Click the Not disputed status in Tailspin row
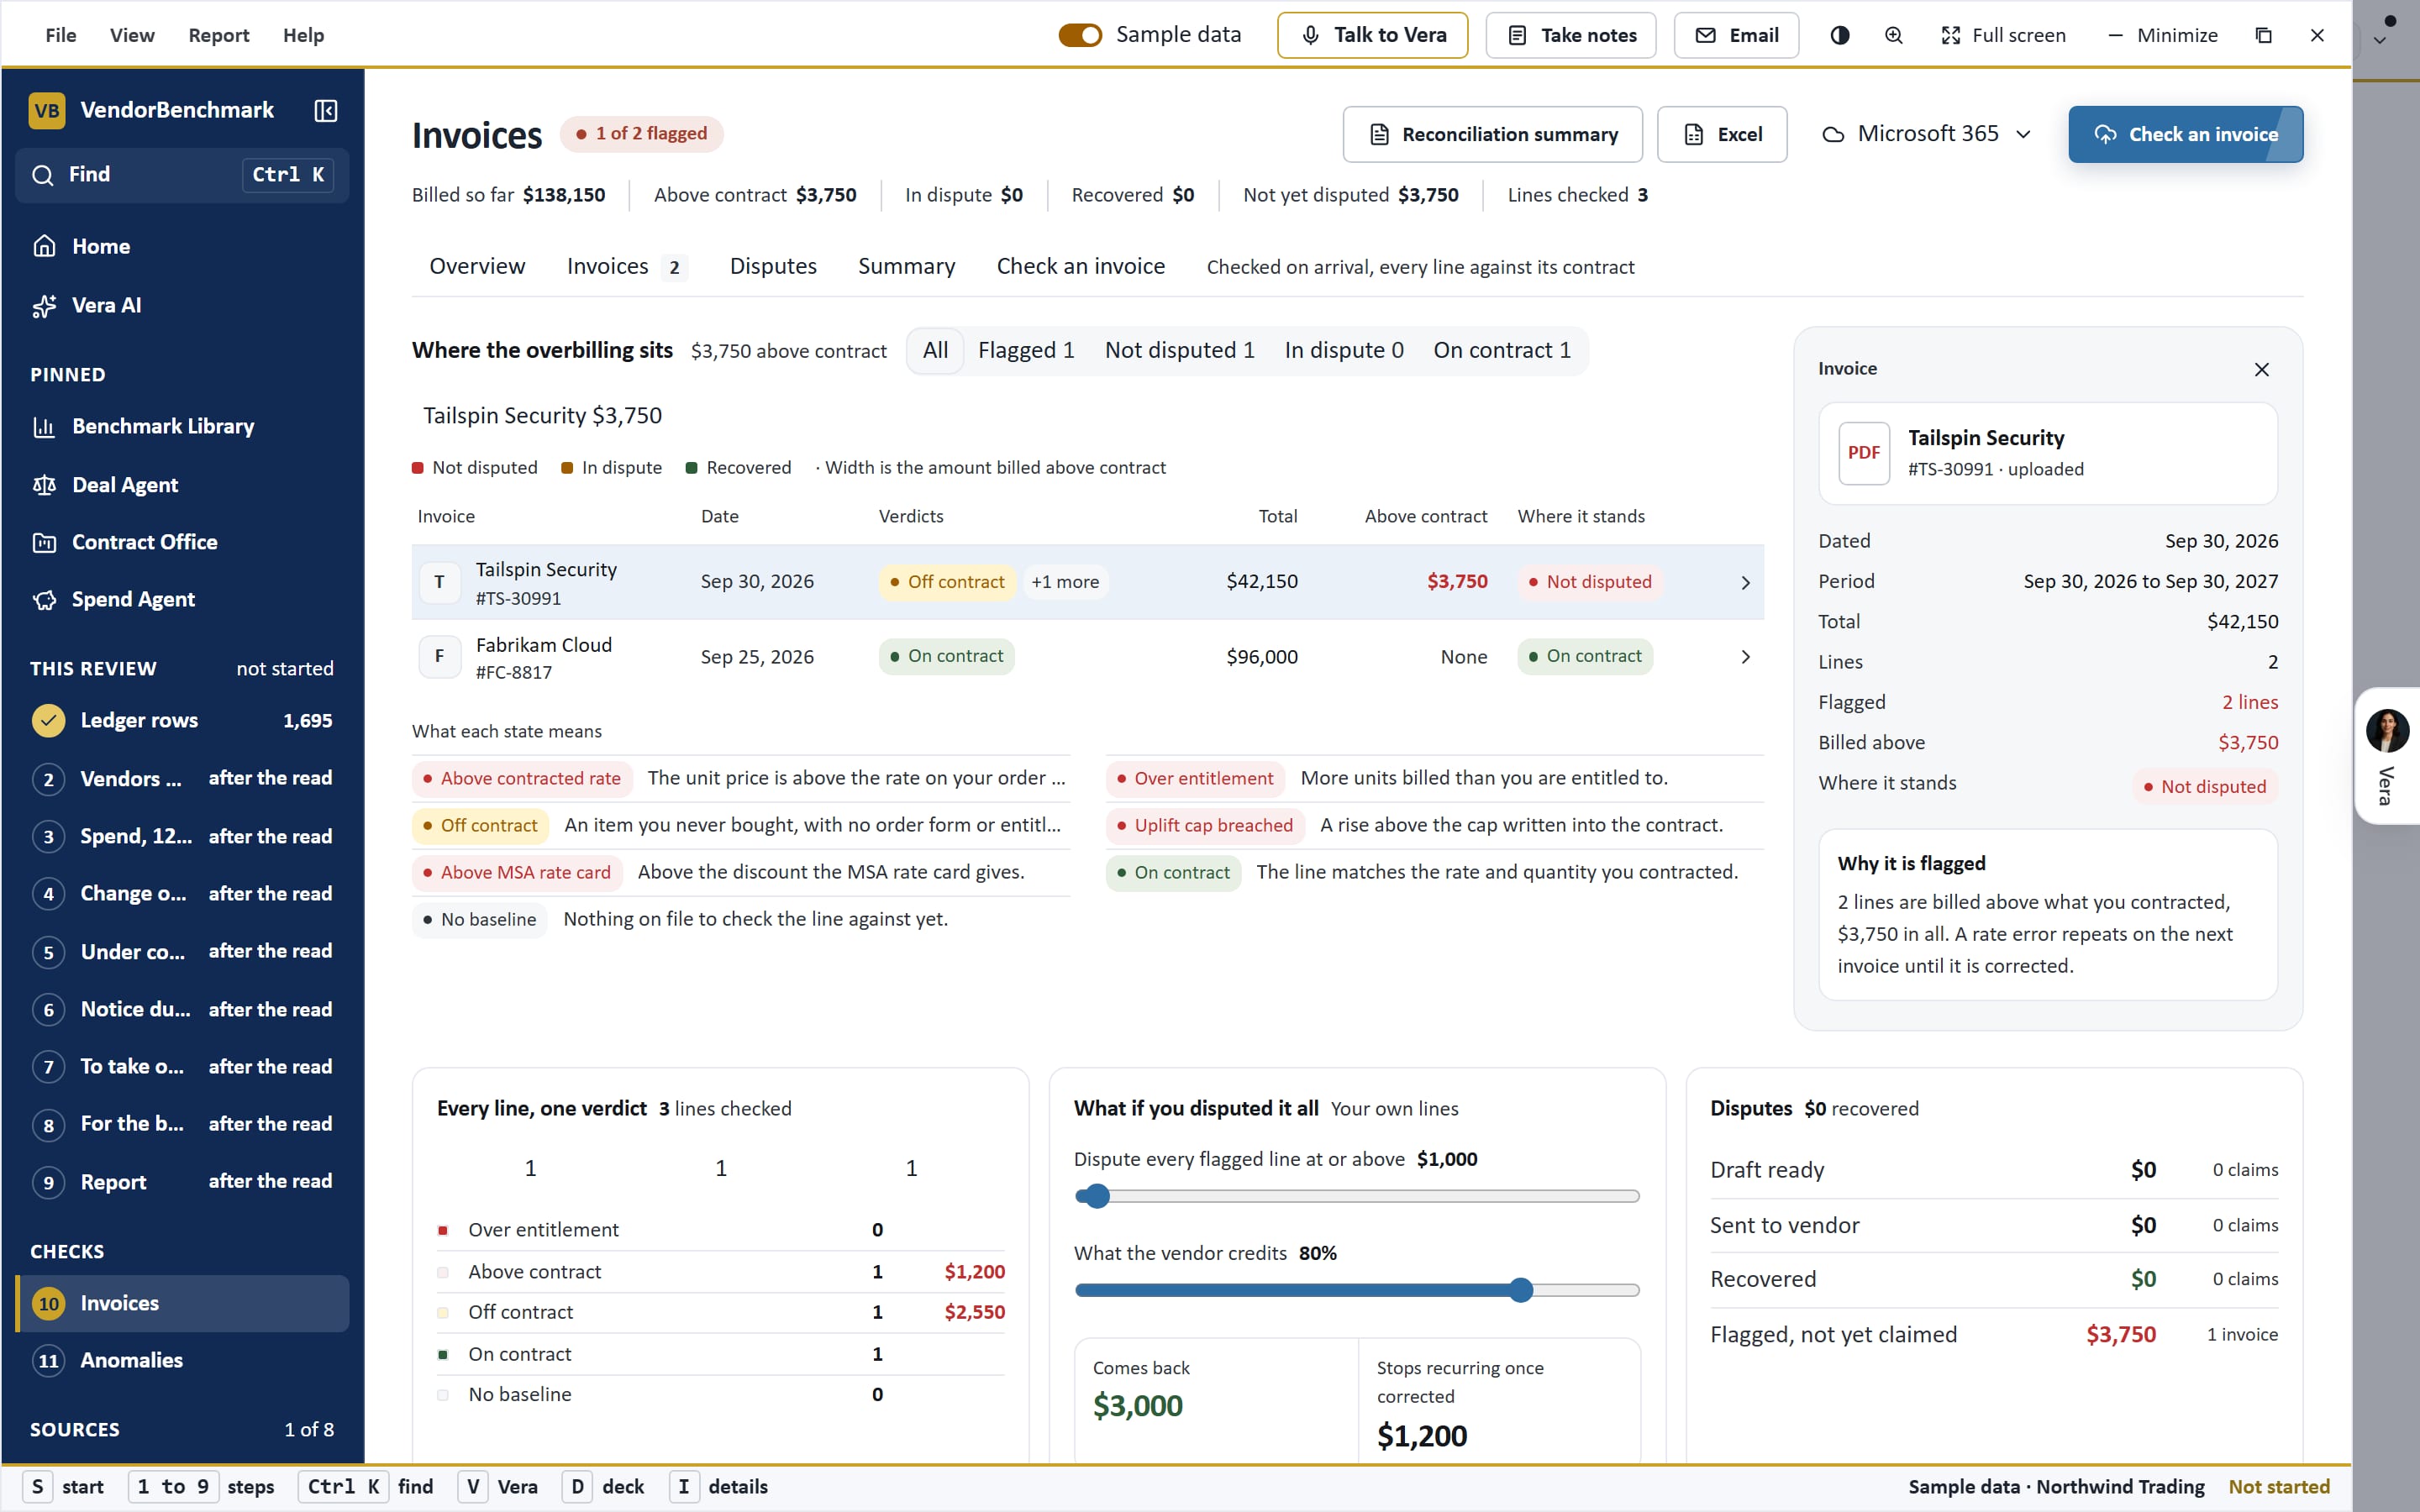The width and height of the screenshot is (2420, 1512). click(x=1589, y=582)
